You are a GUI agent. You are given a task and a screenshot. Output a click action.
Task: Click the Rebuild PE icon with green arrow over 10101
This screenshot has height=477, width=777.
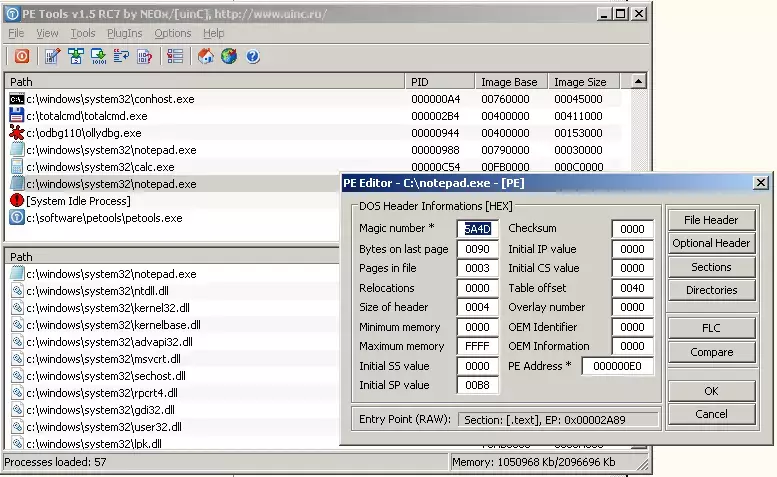pos(99,56)
